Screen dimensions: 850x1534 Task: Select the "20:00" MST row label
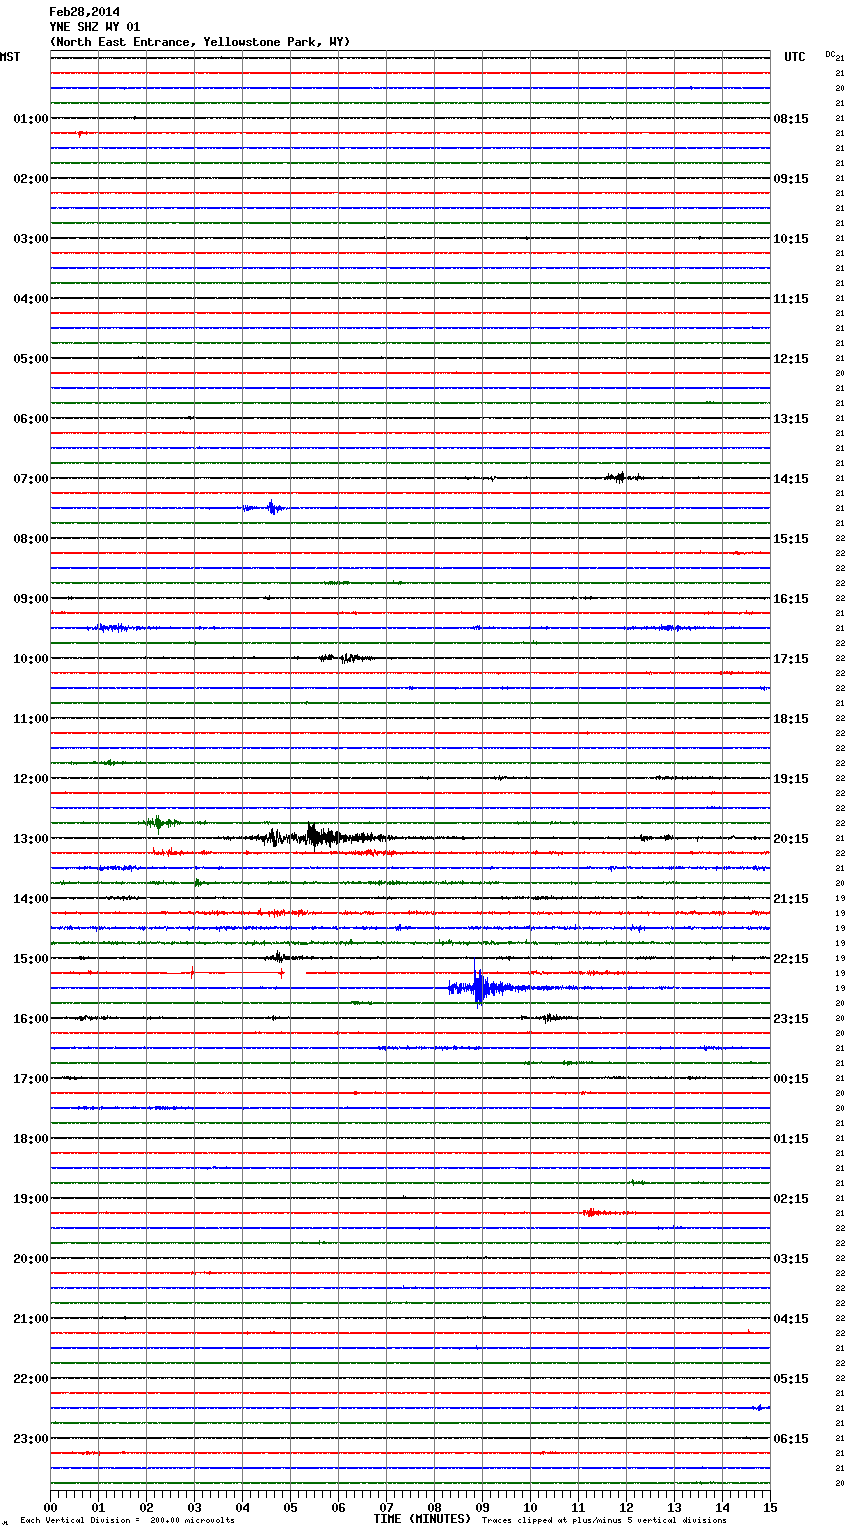tap(31, 1259)
